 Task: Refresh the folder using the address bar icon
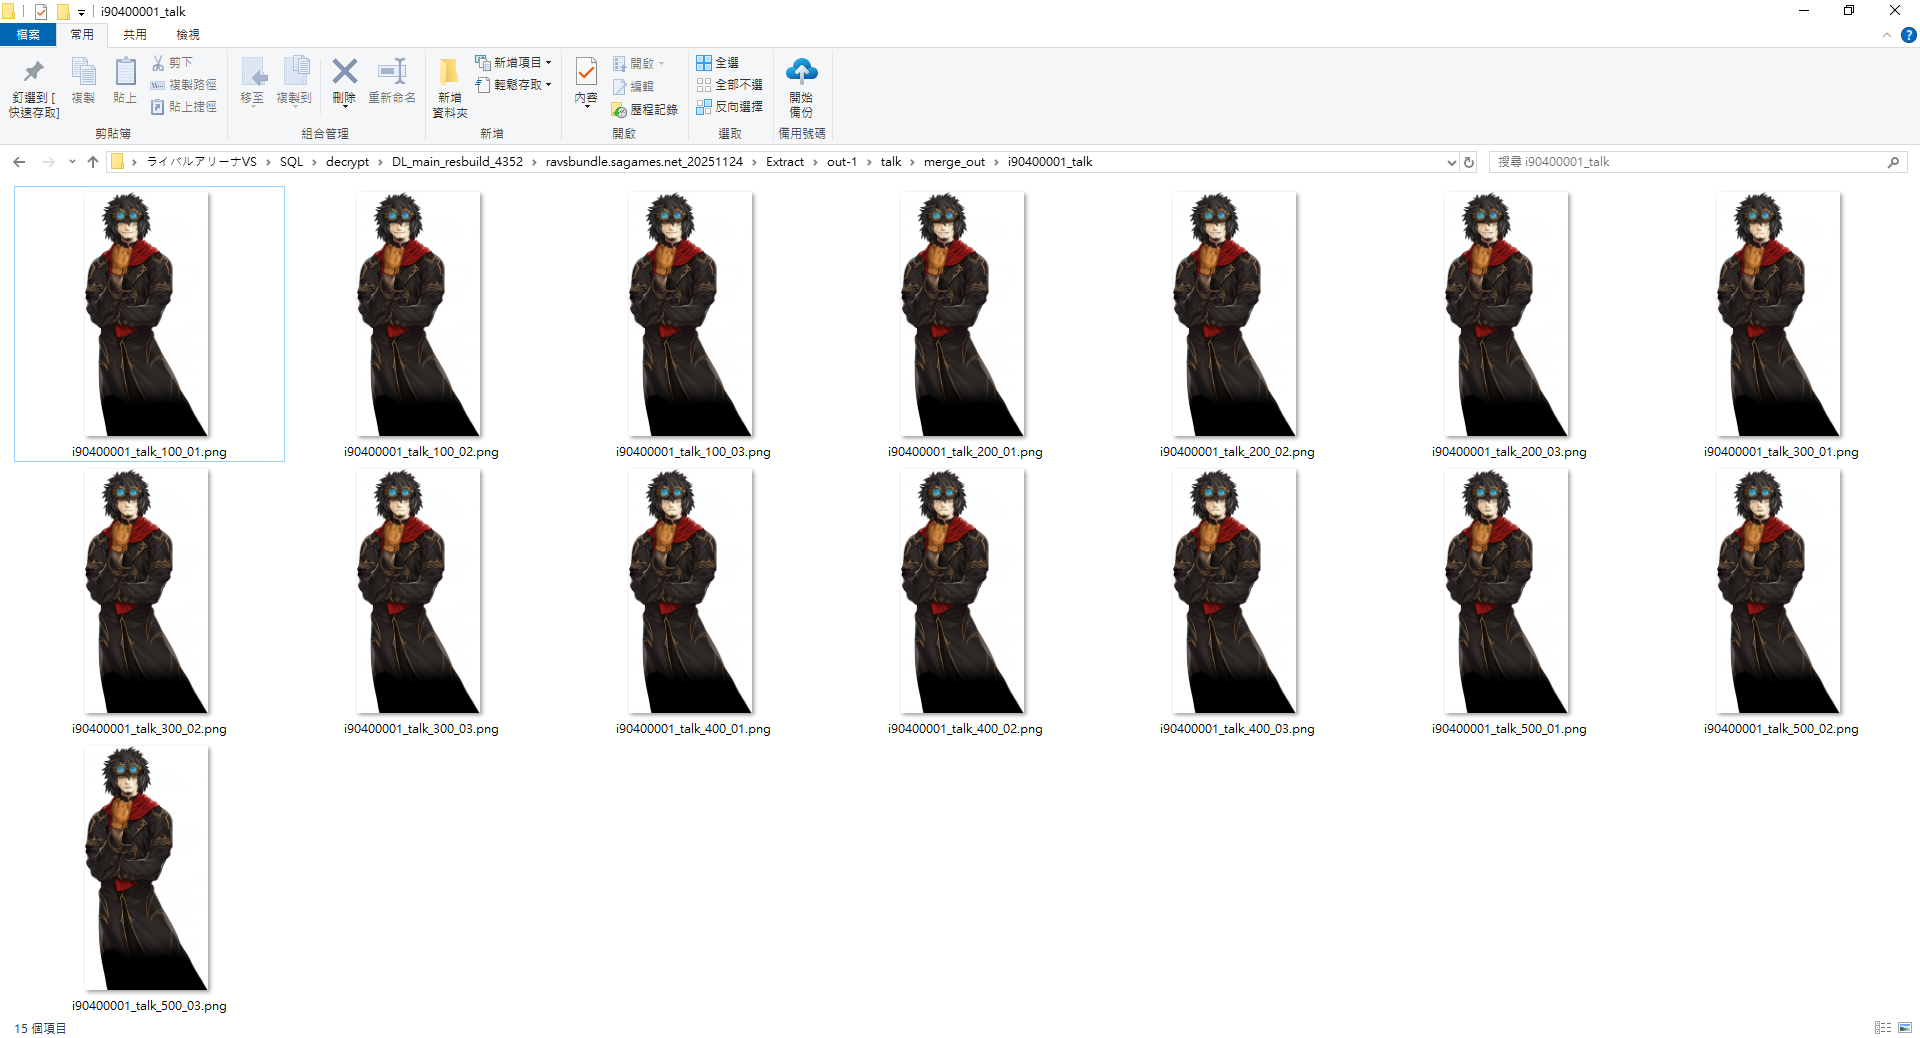1469,162
